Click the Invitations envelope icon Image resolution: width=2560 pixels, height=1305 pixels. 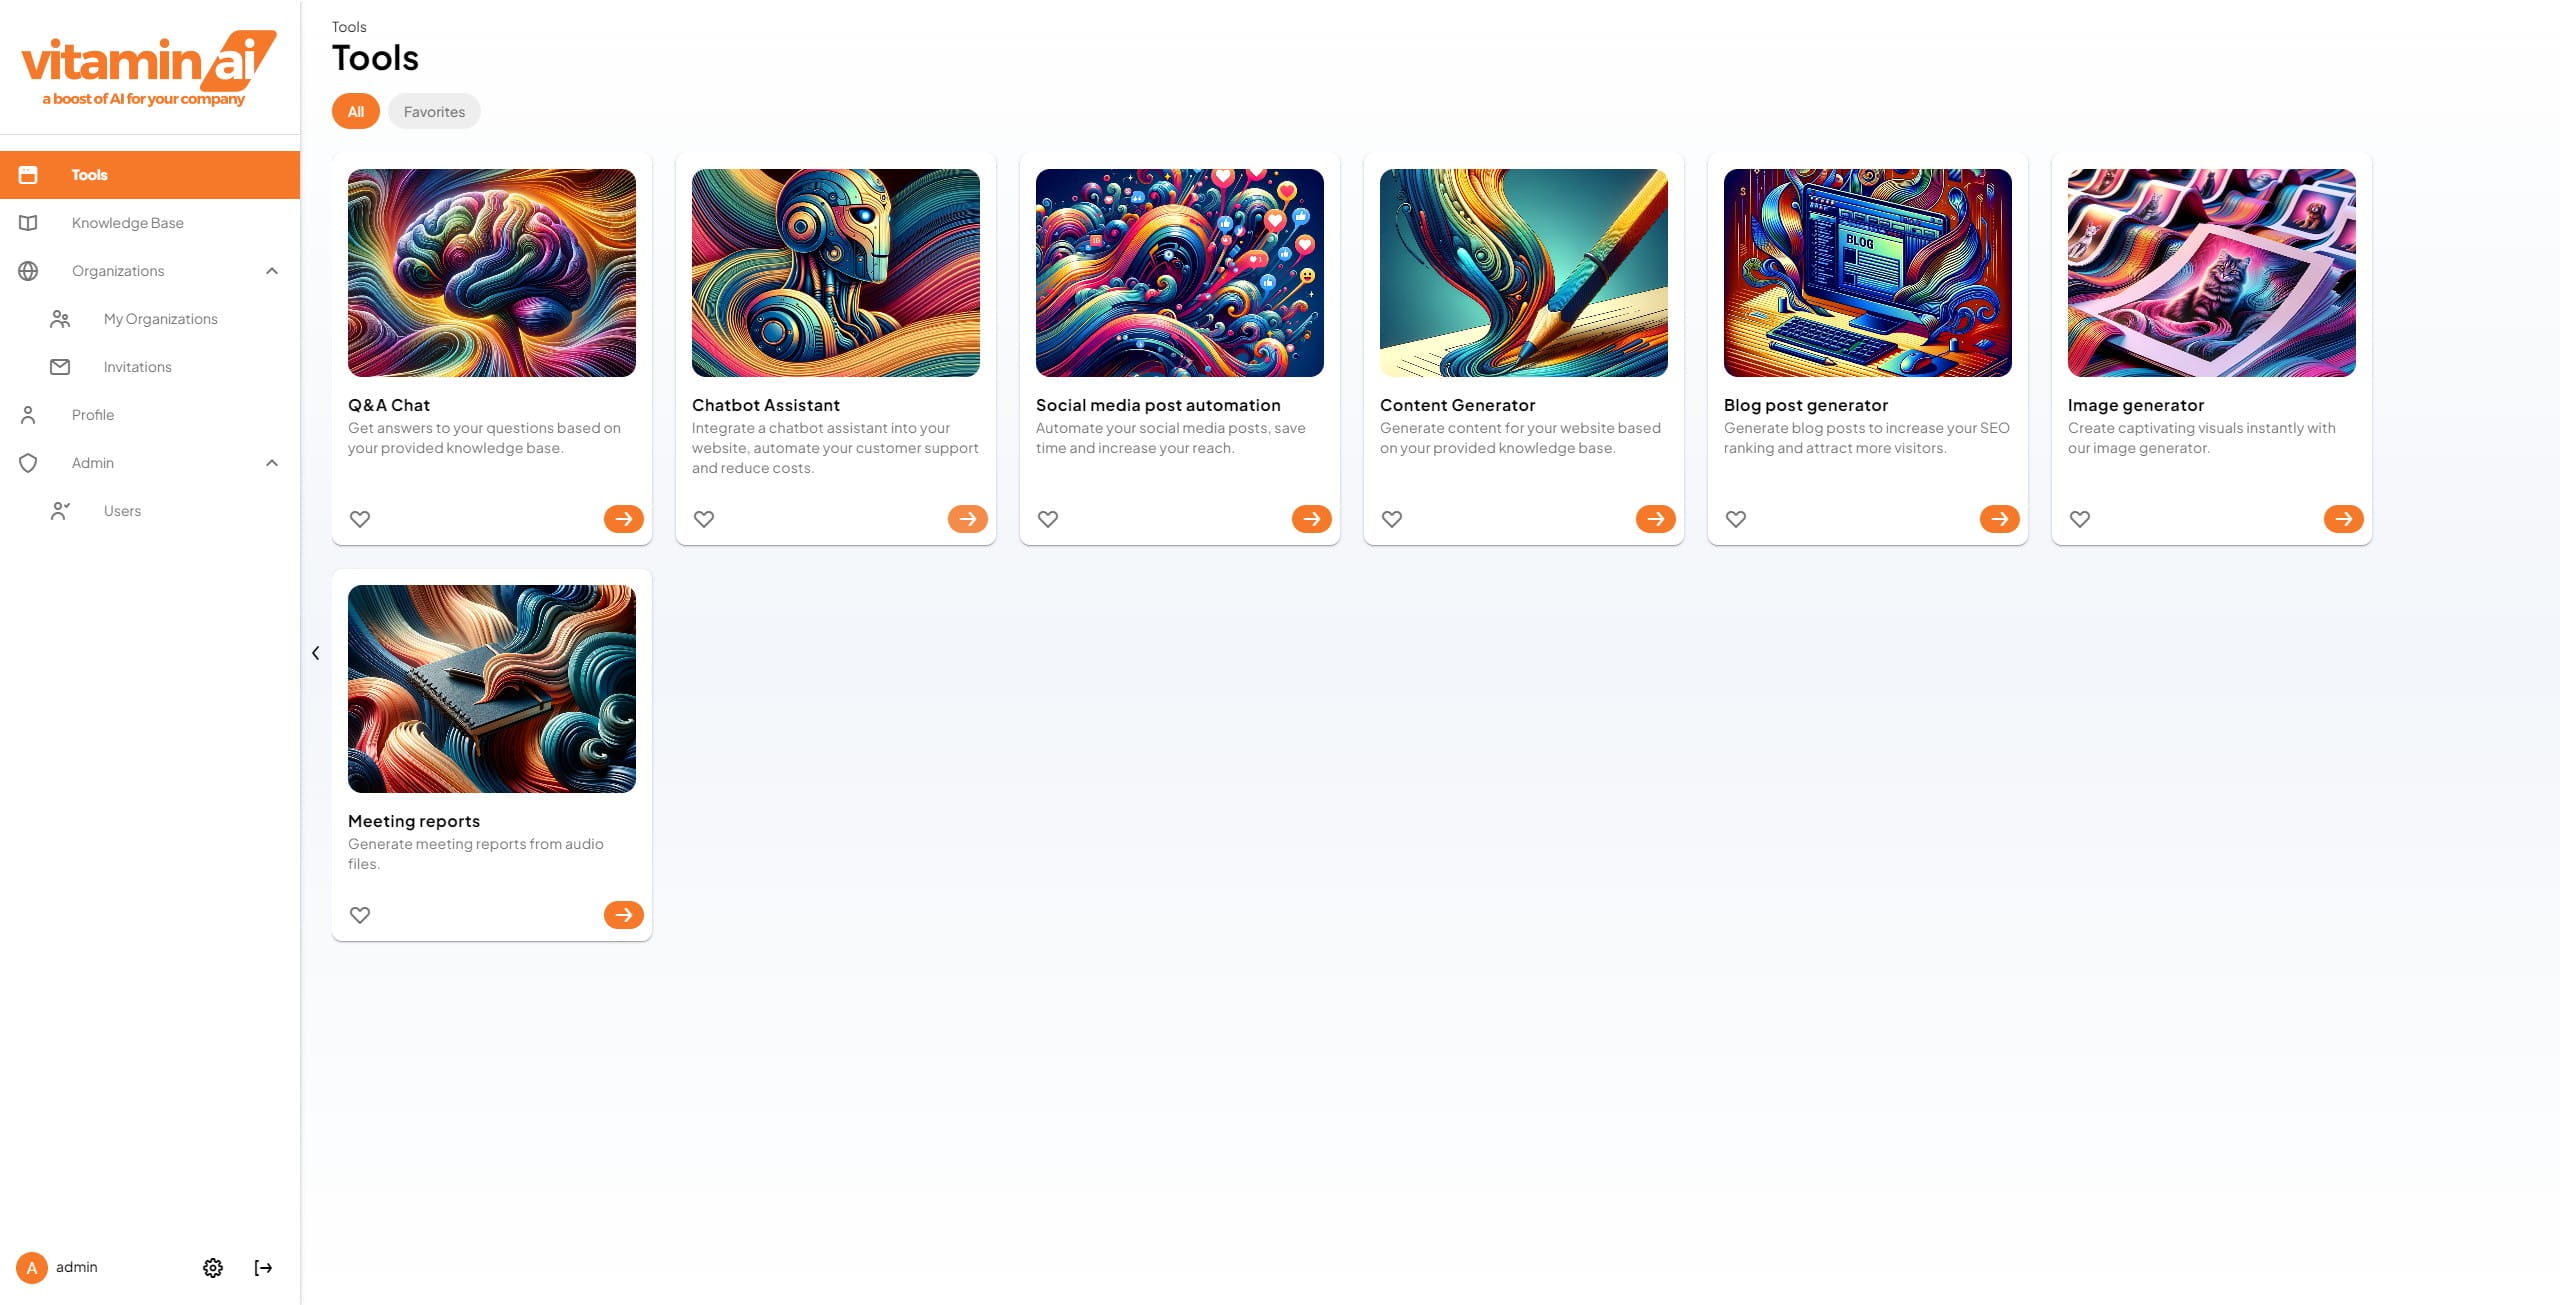point(60,367)
